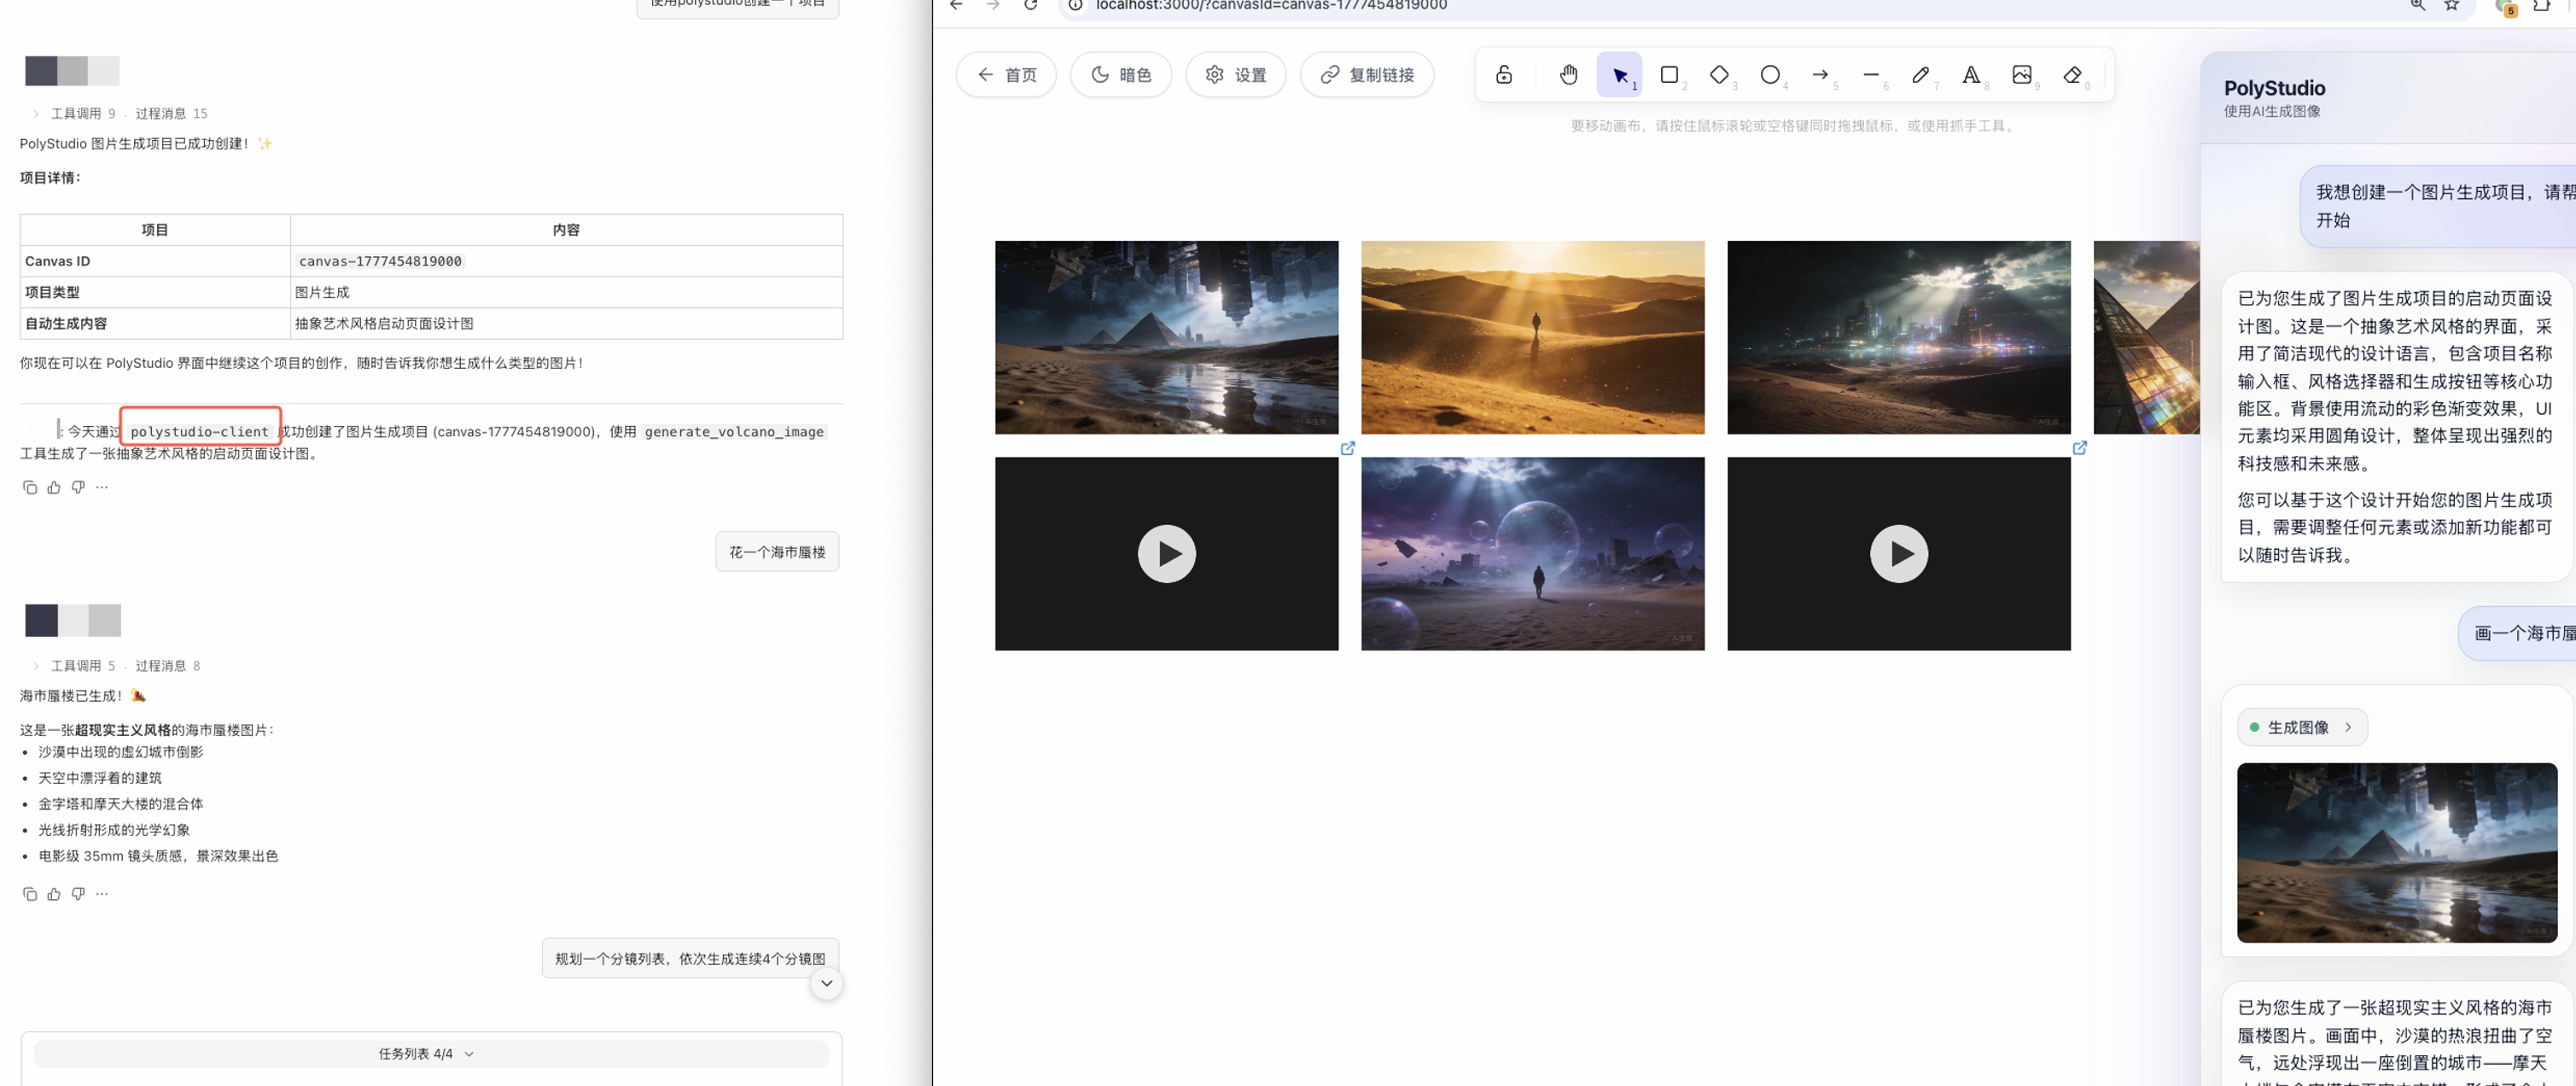Select the Rectangle shape tool
Viewport: 2576px width, 1086px height.
(x=1669, y=75)
